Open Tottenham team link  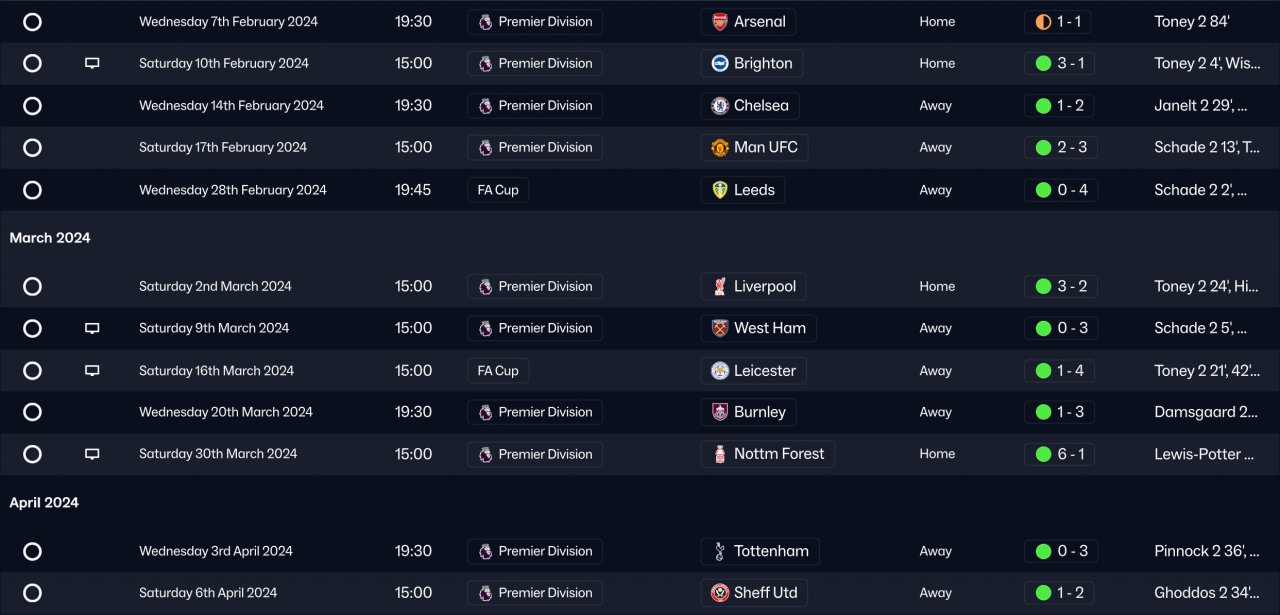click(x=771, y=551)
